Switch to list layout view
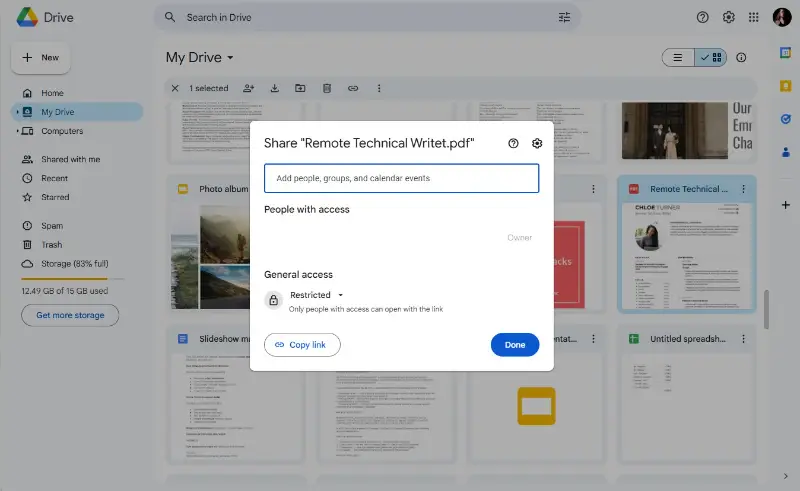 (x=678, y=58)
